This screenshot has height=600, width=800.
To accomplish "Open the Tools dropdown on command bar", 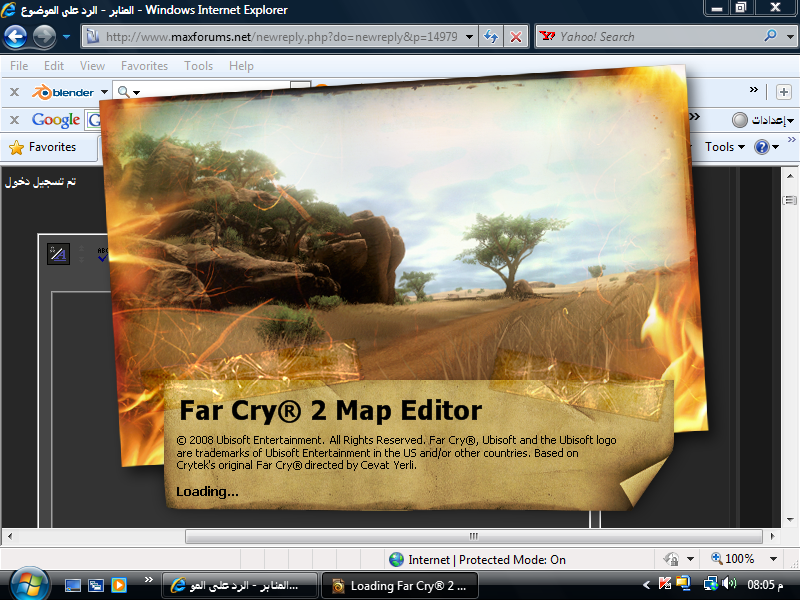I will coord(724,147).
